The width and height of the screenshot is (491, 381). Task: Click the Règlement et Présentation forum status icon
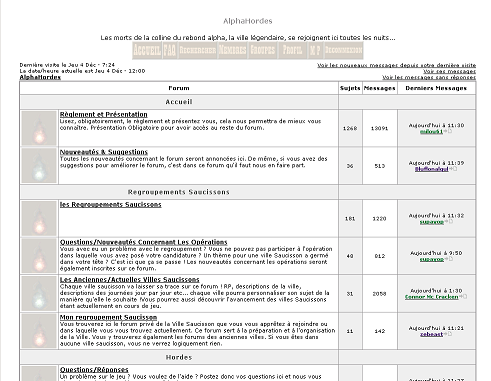pos(39,128)
